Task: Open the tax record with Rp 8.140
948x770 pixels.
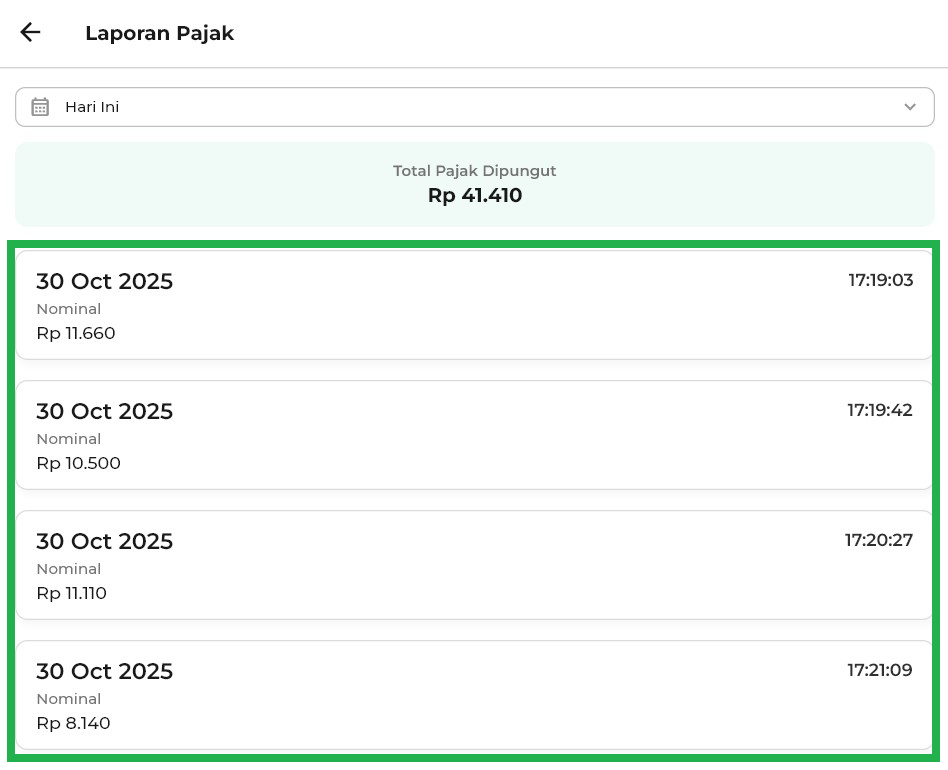Action: pos(474,695)
